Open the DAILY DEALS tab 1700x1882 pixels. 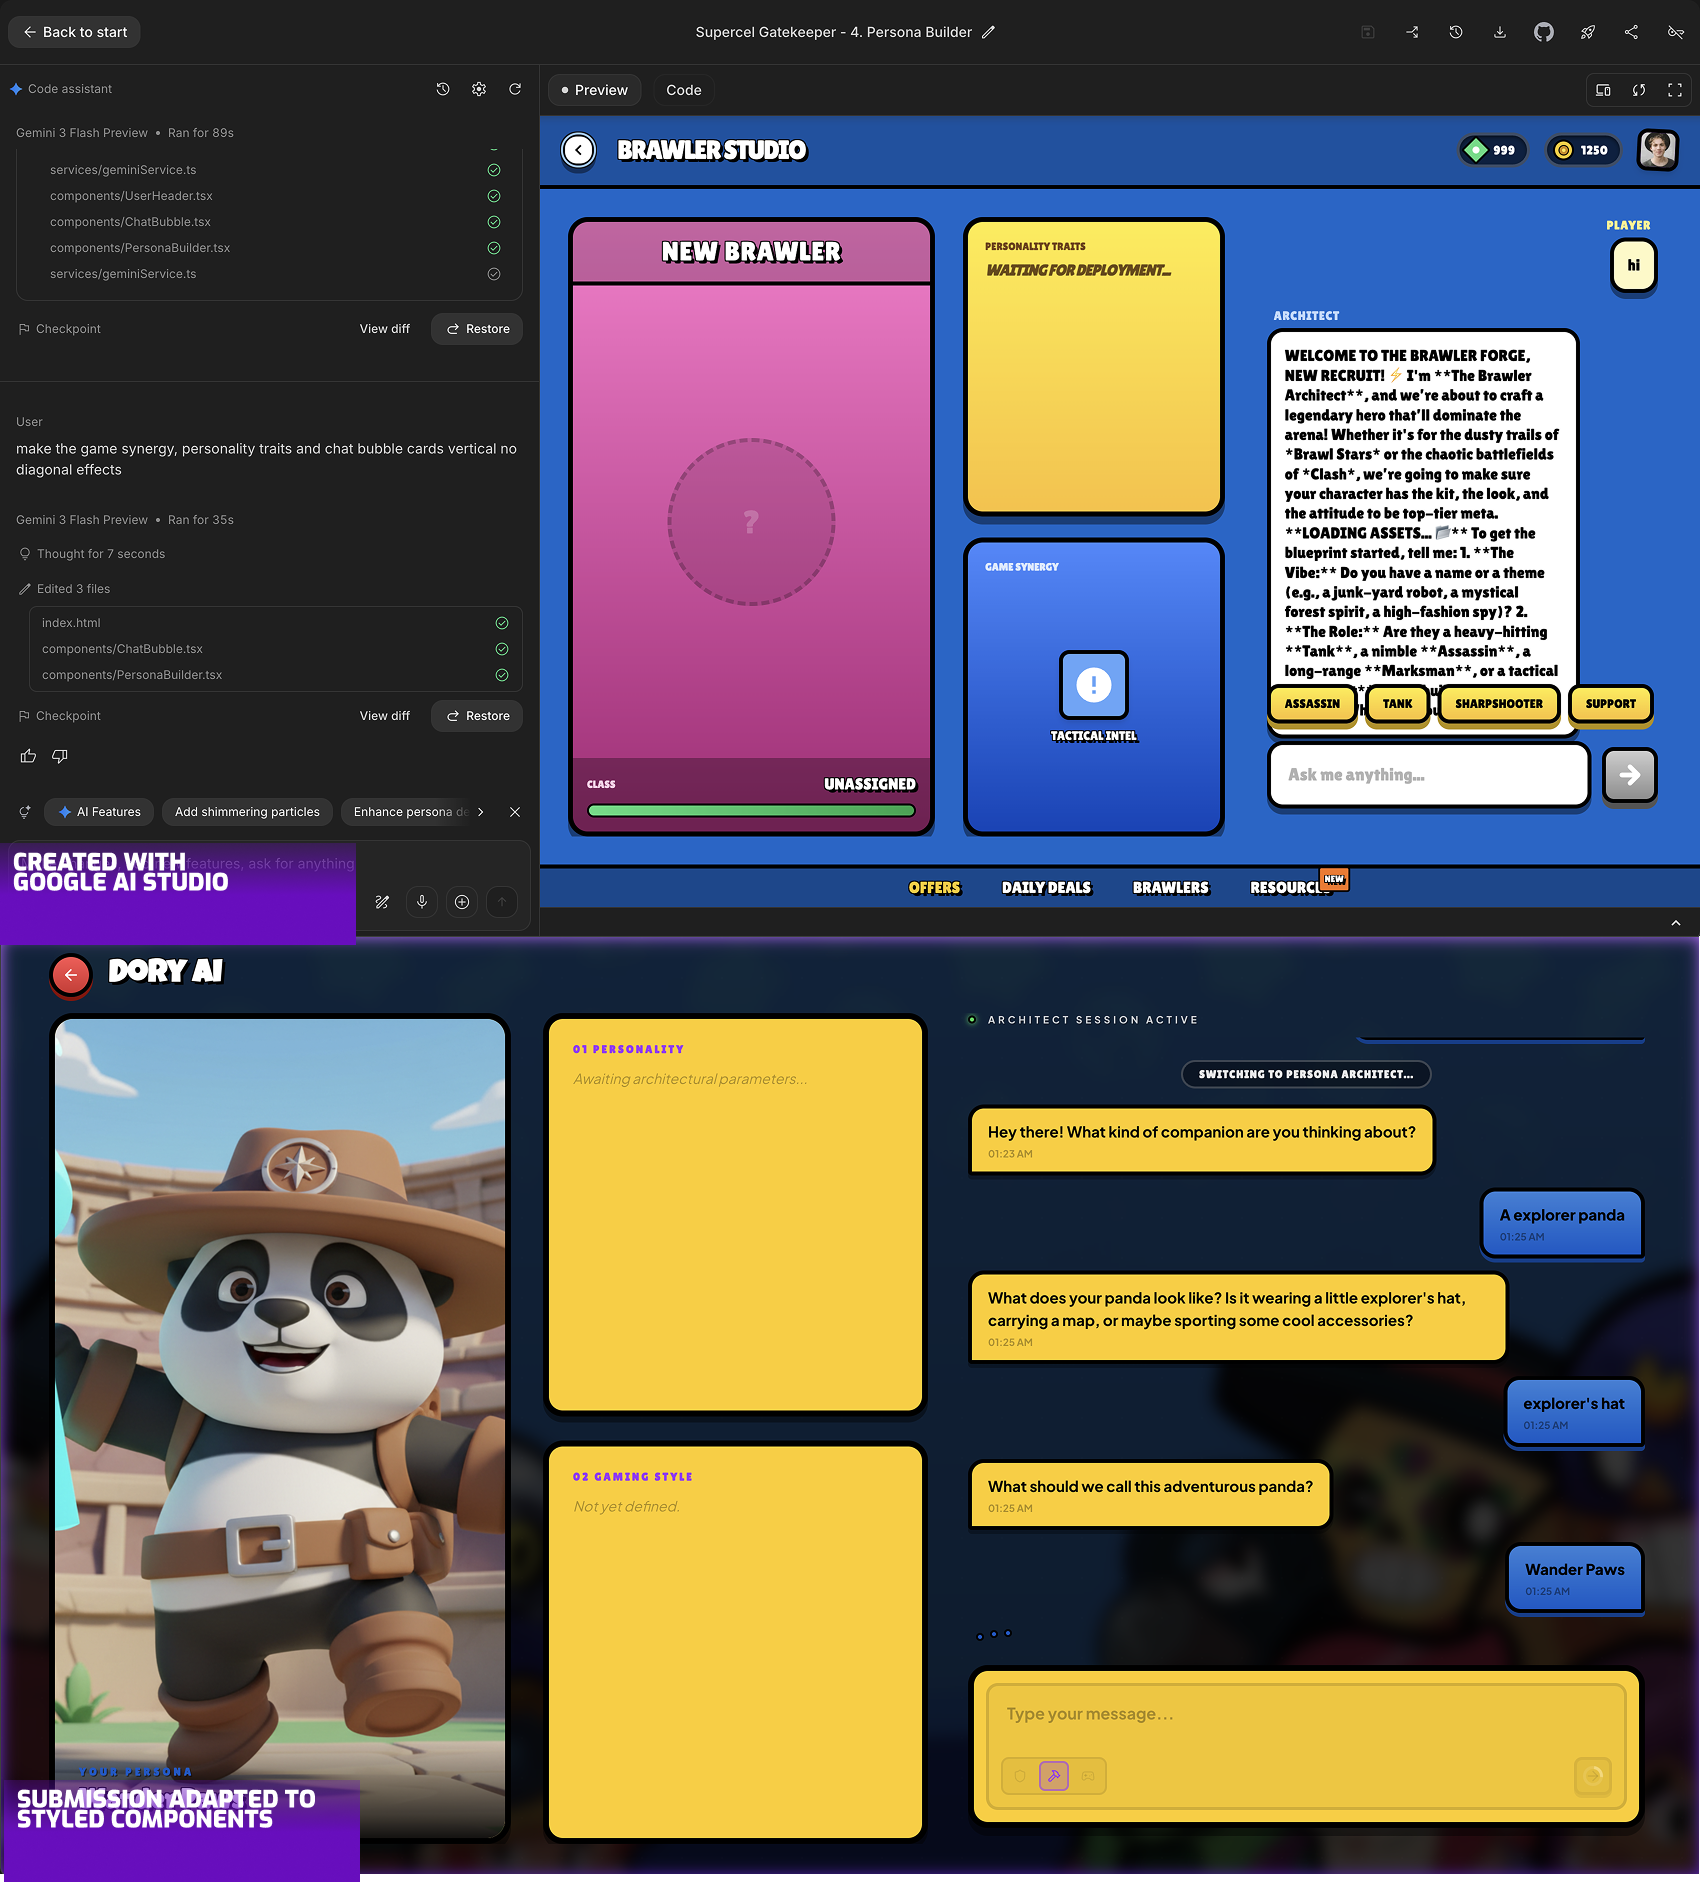[x=1047, y=888]
